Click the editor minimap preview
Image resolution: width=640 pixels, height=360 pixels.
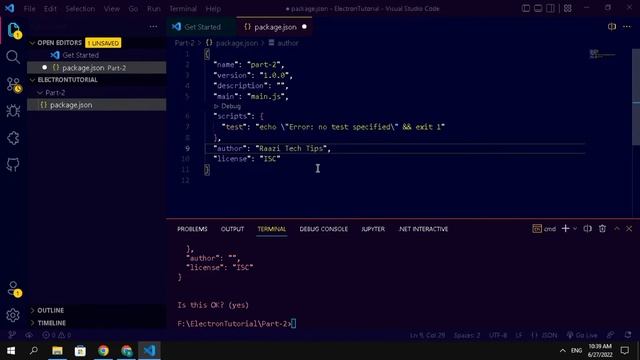(602, 54)
